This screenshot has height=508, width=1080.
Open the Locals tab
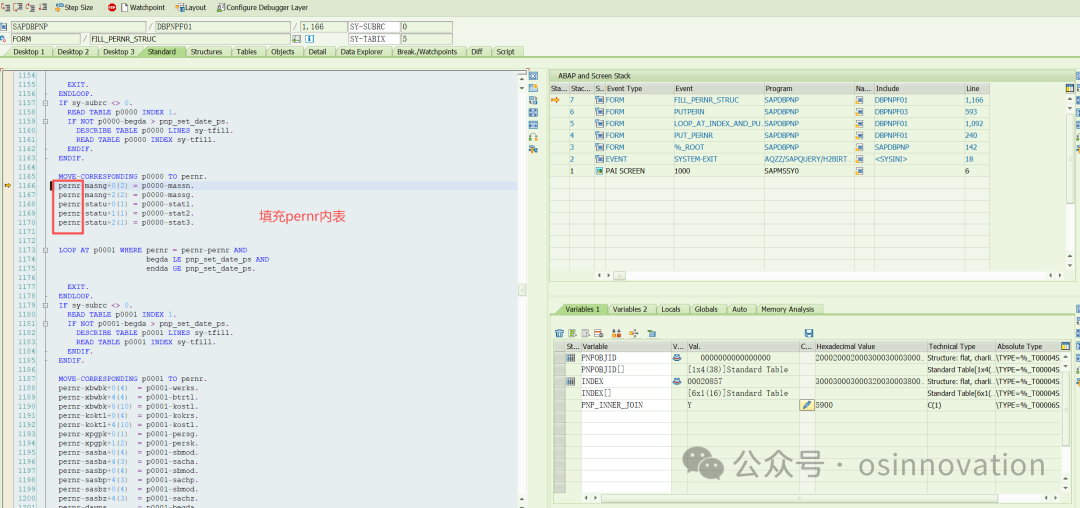tap(671, 309)
